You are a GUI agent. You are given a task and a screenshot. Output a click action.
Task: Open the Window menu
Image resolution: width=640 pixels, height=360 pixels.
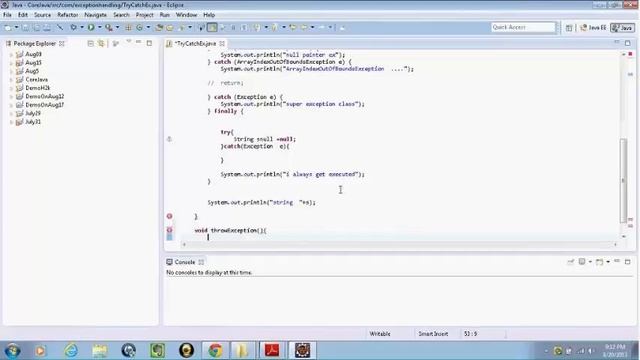click(186, 15)
